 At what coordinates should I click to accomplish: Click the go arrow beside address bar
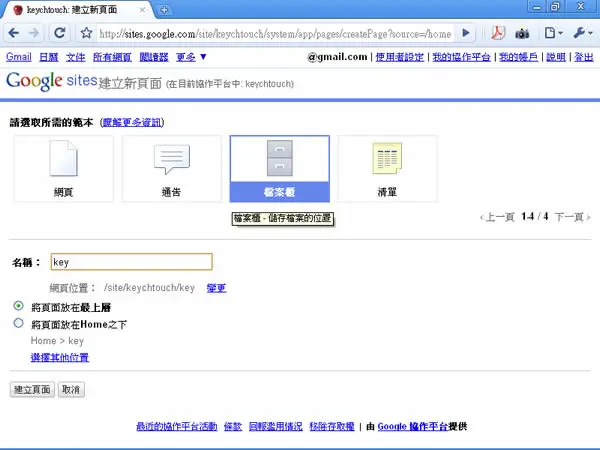pyautogui.click(x=466, y=33)
